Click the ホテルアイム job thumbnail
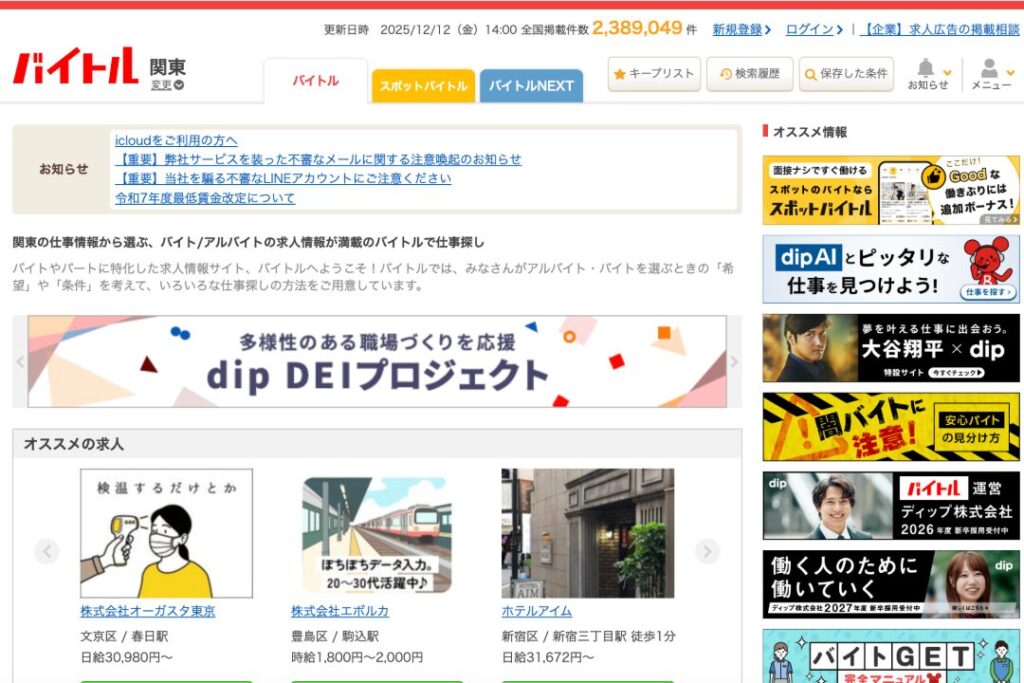This screenshot has height=683, width=1024. tap(587, 533)
